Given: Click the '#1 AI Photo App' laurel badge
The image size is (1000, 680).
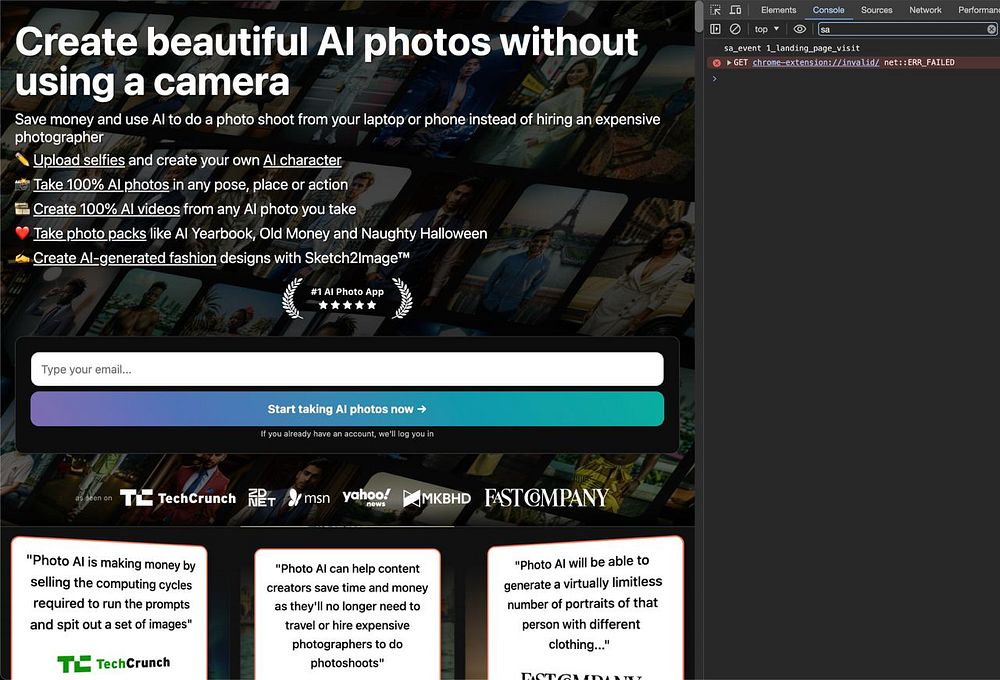Looking at the screenshot, I should (x=348, y=298).
